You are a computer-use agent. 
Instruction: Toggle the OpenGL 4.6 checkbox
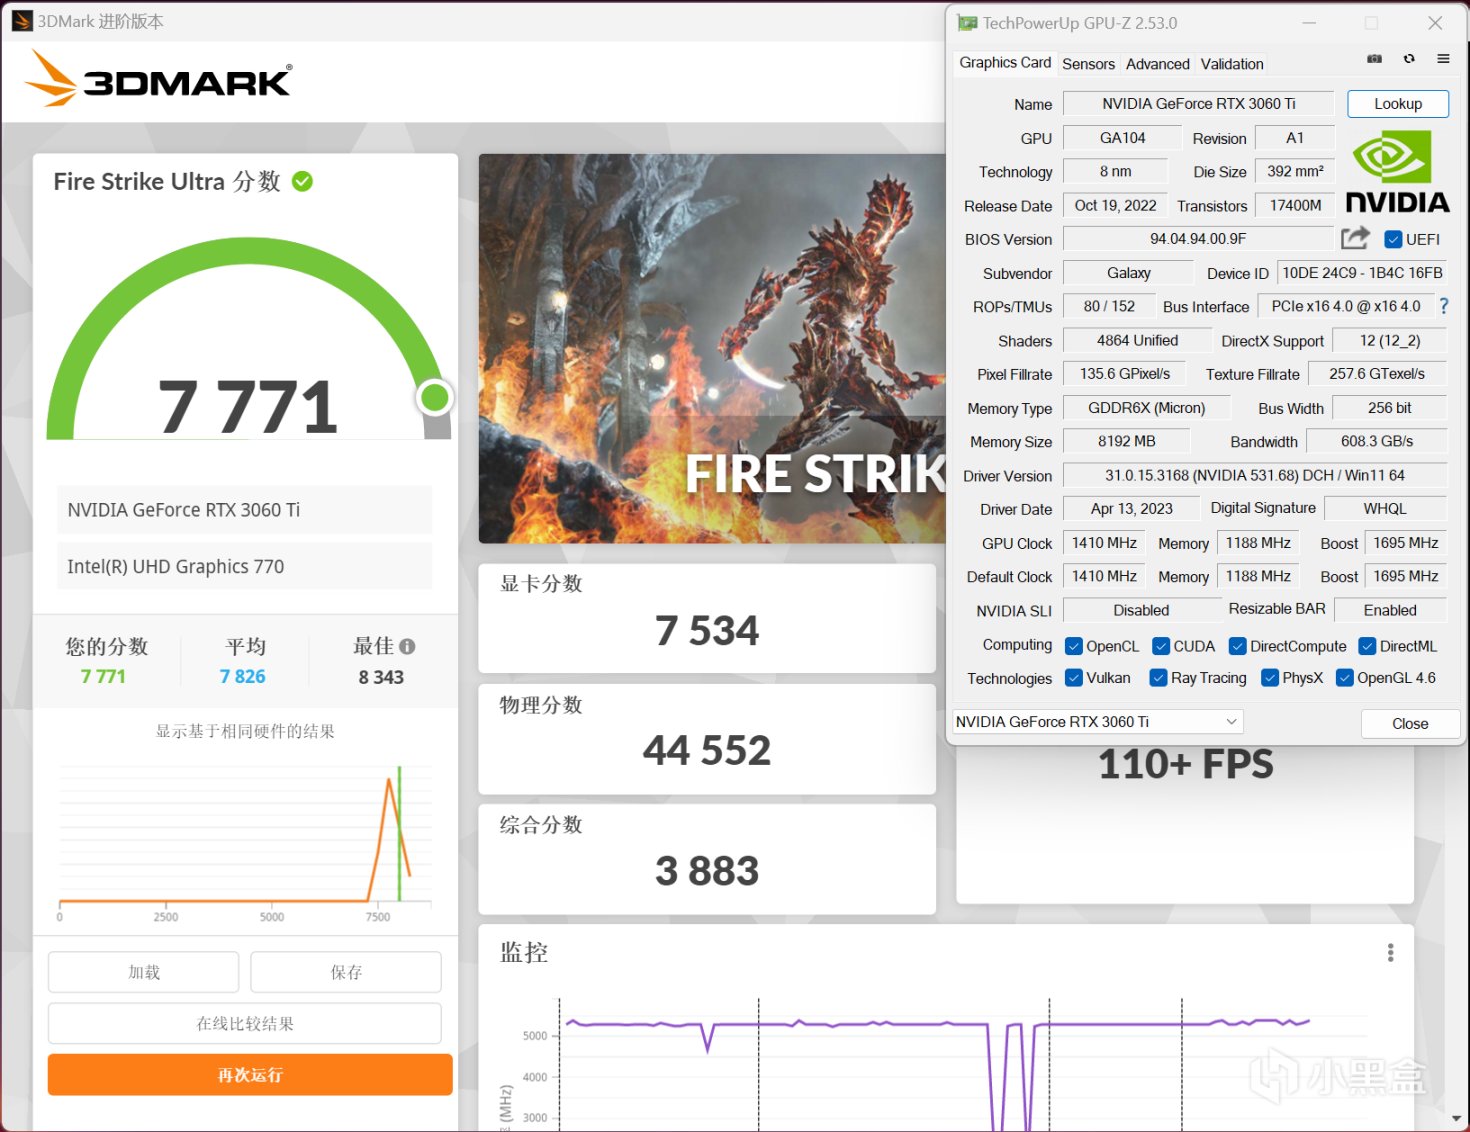[1345, 678]
